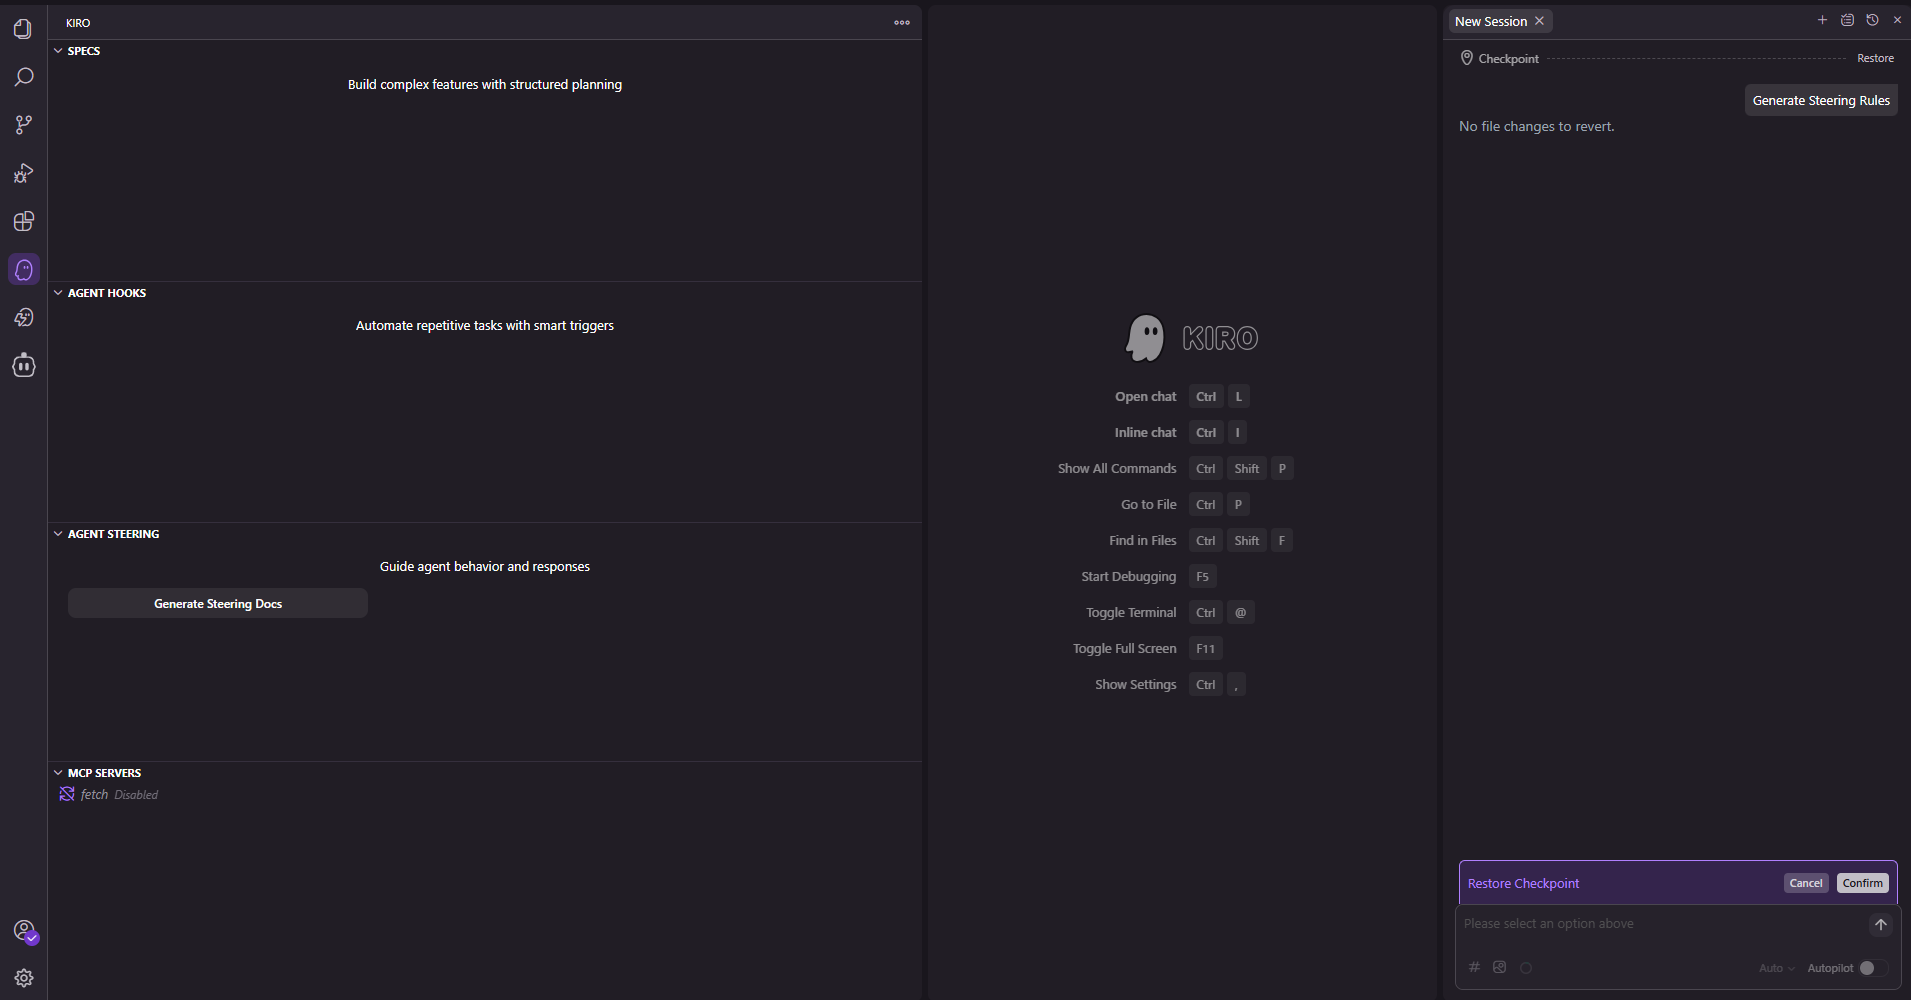Open Run and Debug view icon

coord(23,173)
